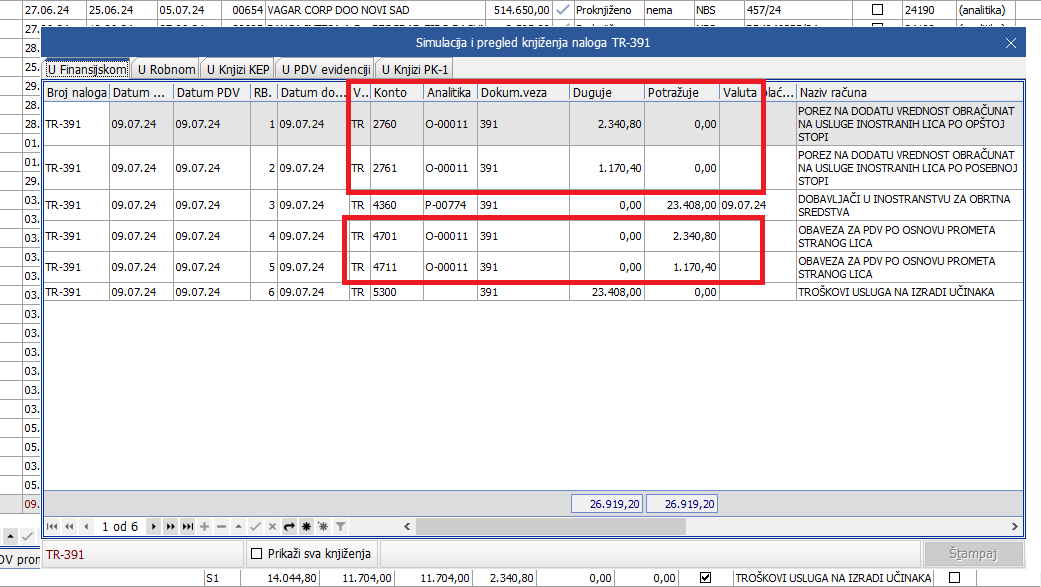Switch to the U Robnom tab
The image size is (1041, 587).
[x=166, y=69]
